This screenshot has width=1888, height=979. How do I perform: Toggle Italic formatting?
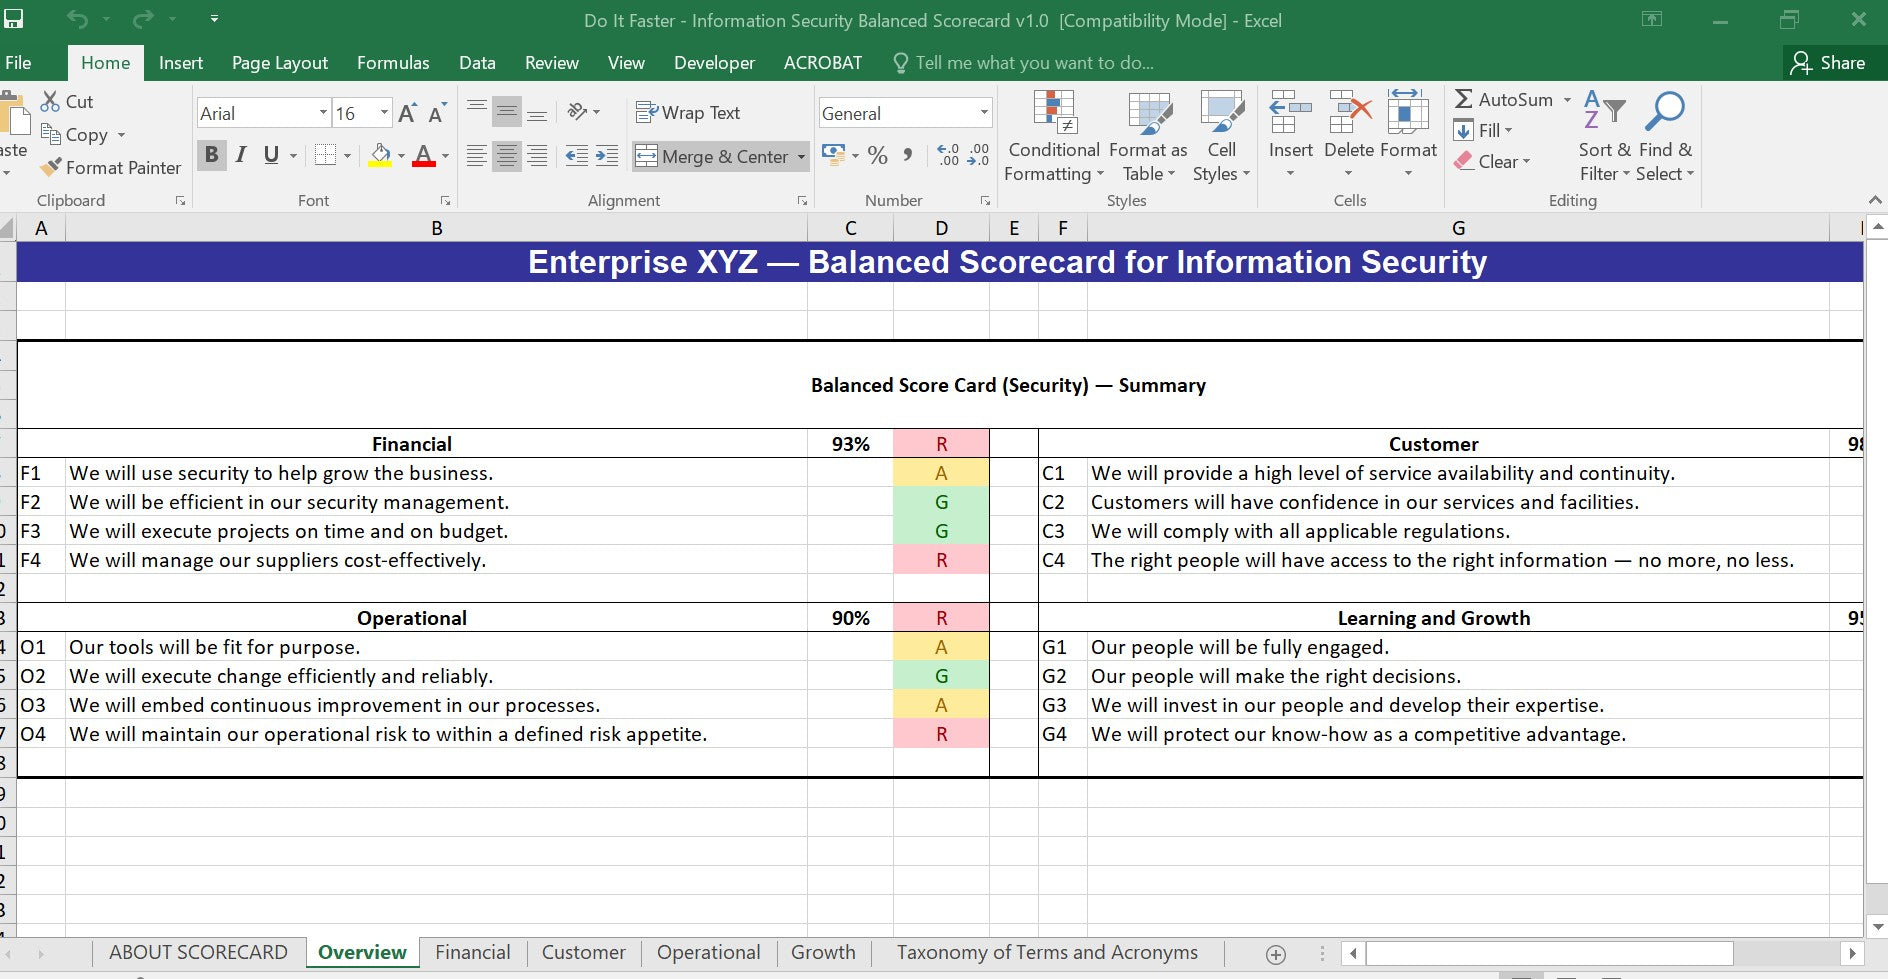click(x=241, y=155)
